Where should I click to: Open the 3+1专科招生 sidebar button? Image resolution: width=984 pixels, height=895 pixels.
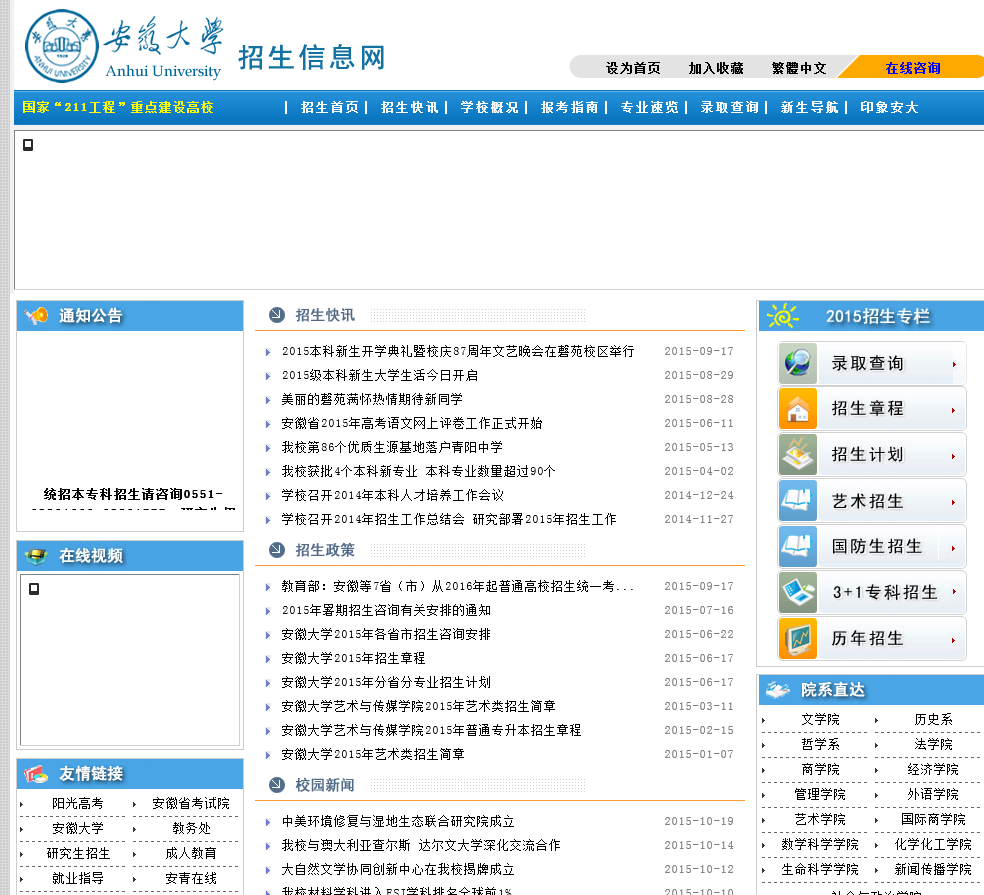pyautogui.click(x=872, y=592)
